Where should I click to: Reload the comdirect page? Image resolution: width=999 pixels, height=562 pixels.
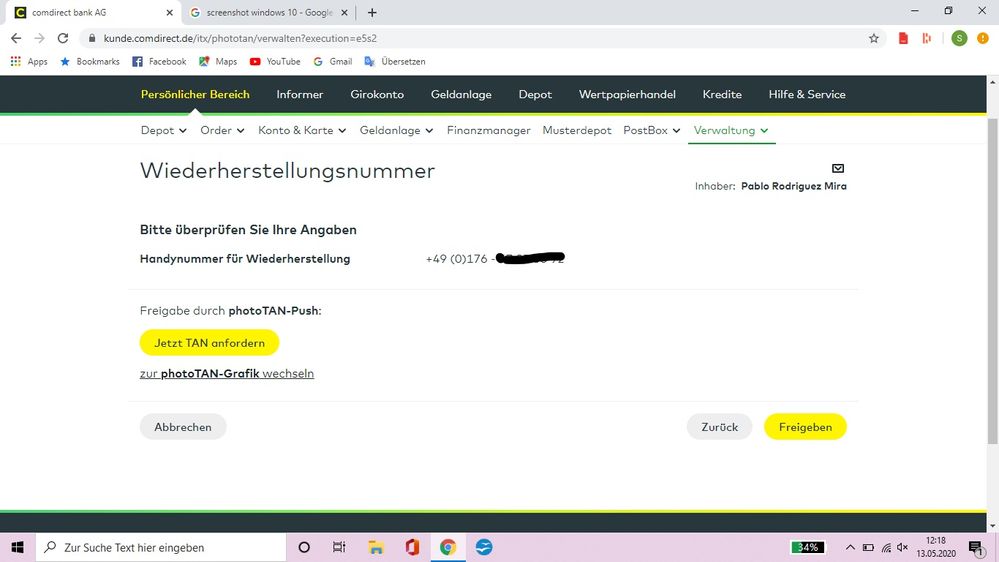pyautogui.click(x=62, y=38)
